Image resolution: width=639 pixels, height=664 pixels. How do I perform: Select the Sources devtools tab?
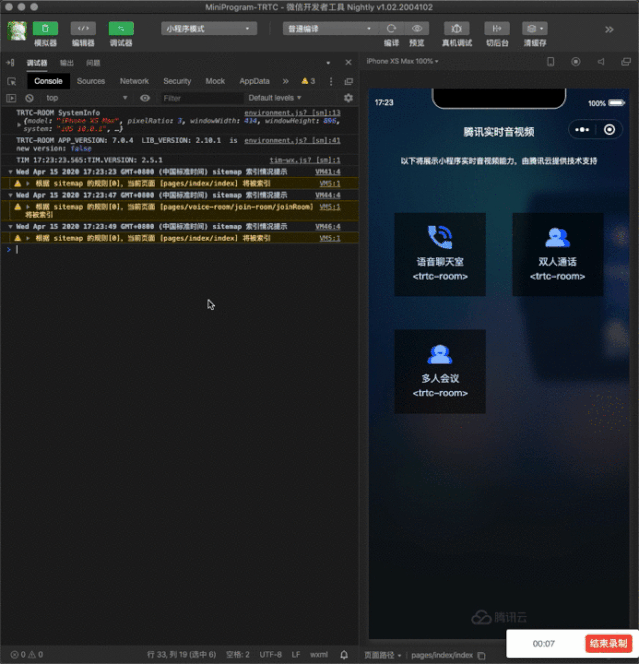coord(91,81)
